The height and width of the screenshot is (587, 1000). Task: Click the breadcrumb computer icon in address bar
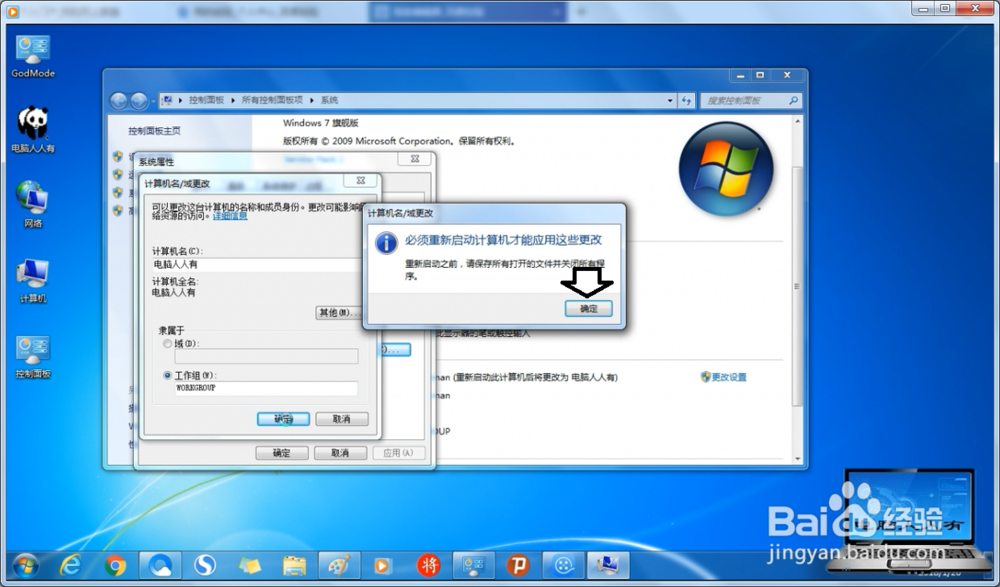click(x=168, y=100)
